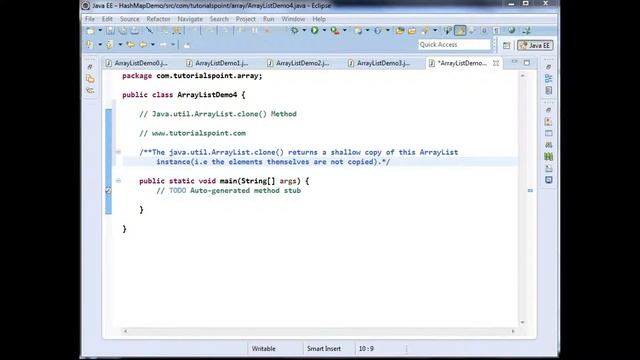Click the Smart Insert status bar entry
640x360 pixels.
coord(324,349)
